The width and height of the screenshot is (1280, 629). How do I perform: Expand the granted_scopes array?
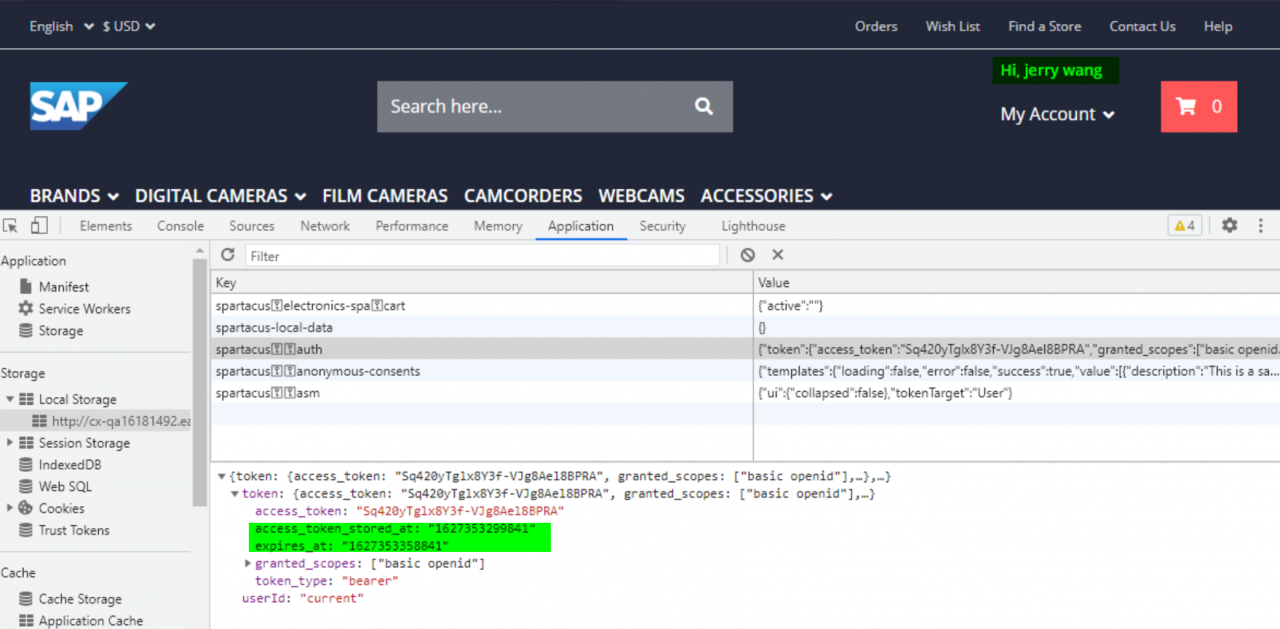[248, 564]
